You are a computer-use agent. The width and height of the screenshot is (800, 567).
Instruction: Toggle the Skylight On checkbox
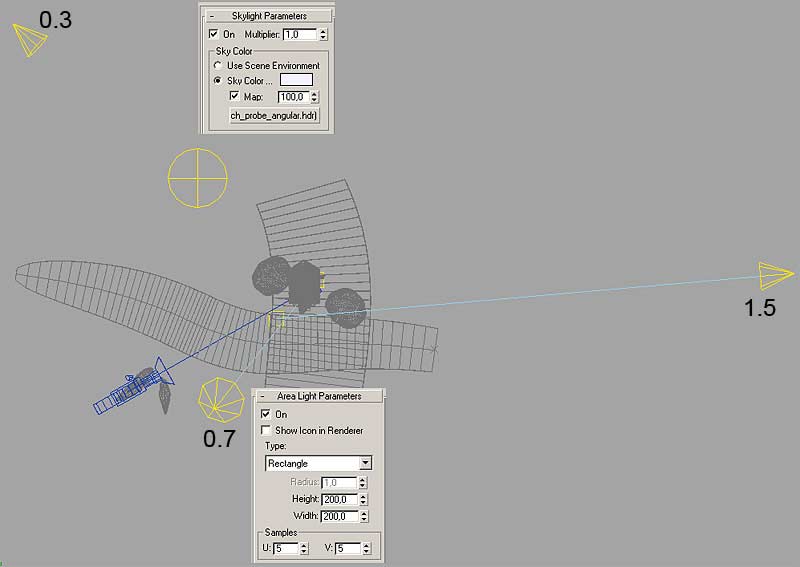[x=214, y=34]
